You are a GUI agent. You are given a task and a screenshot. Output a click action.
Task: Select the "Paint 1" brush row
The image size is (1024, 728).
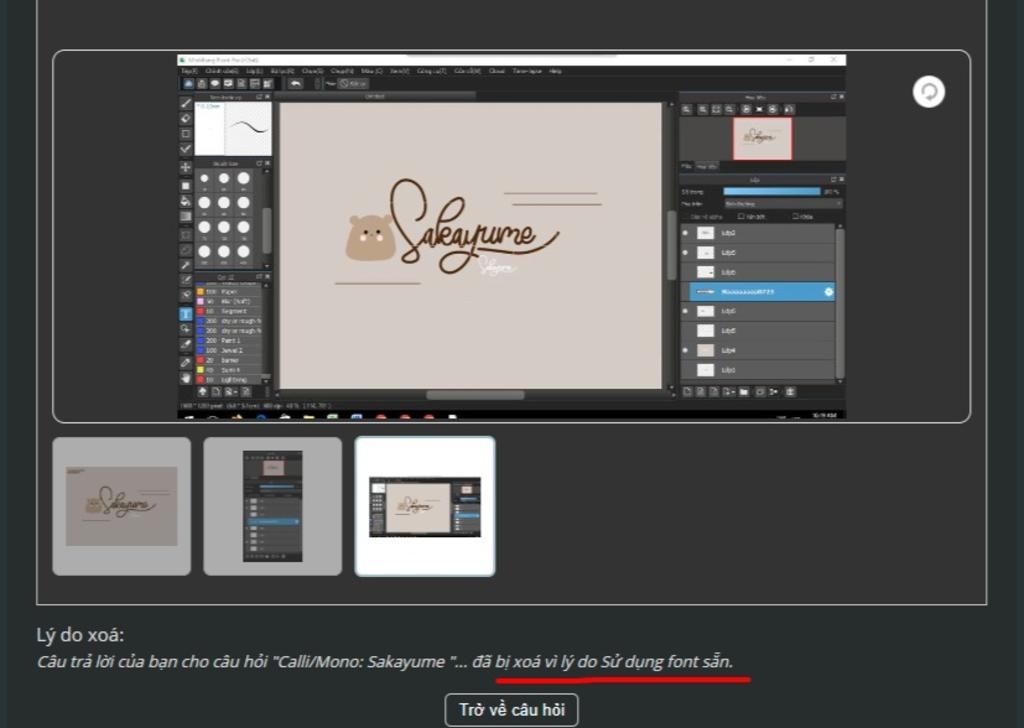tap(229, 341)
